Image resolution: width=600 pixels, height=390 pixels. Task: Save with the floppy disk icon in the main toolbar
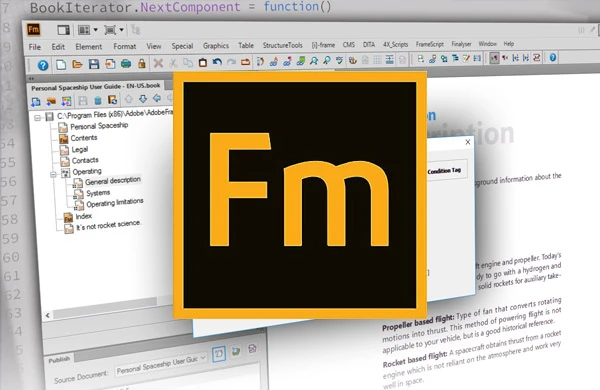click(94, 64)
